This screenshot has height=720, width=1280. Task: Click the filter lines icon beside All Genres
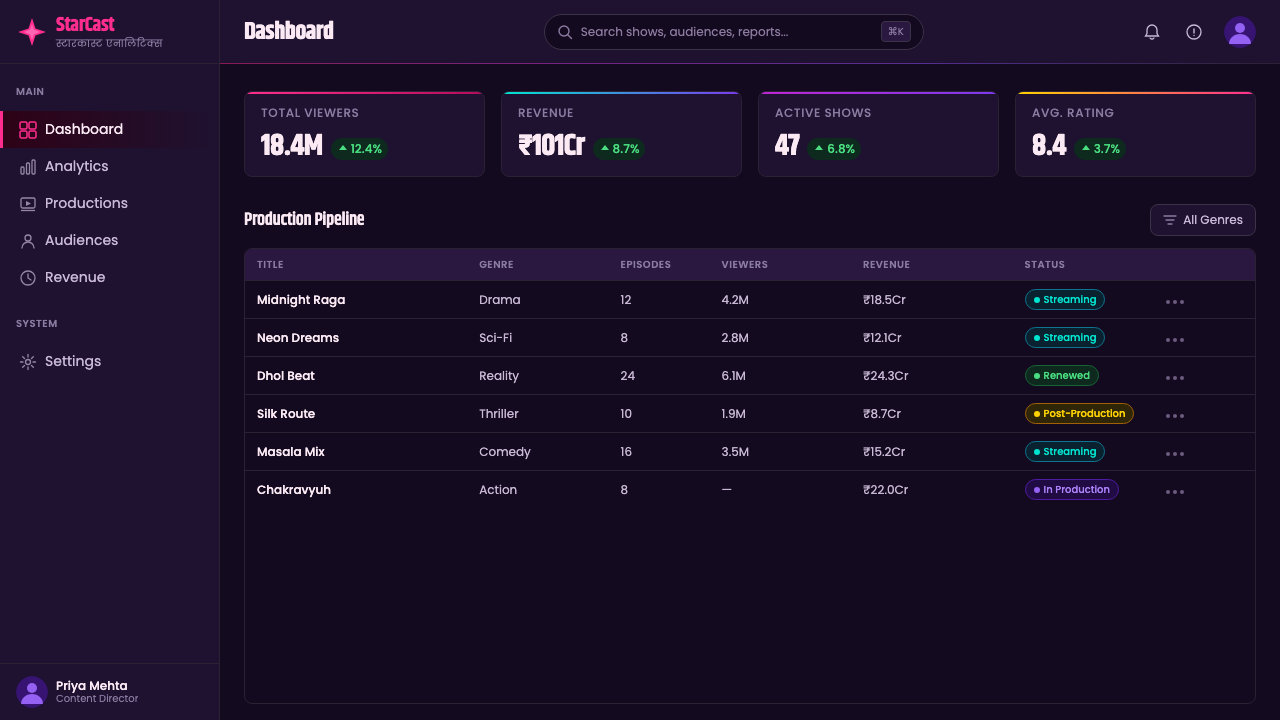(x=1170, y=220)
